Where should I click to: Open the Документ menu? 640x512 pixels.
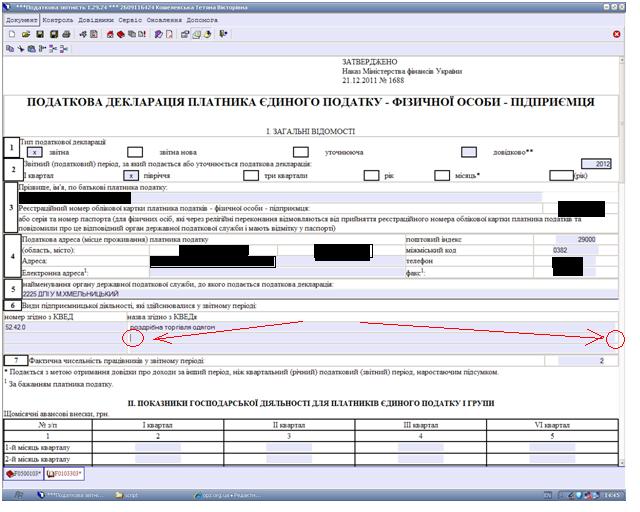(22, 19)
